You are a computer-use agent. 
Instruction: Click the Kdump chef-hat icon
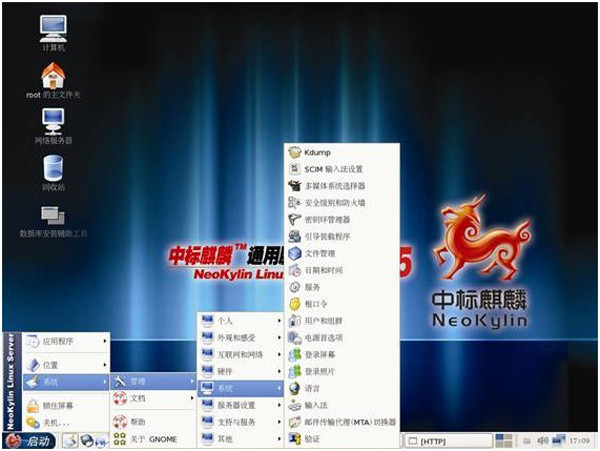[x=295, y=152]
